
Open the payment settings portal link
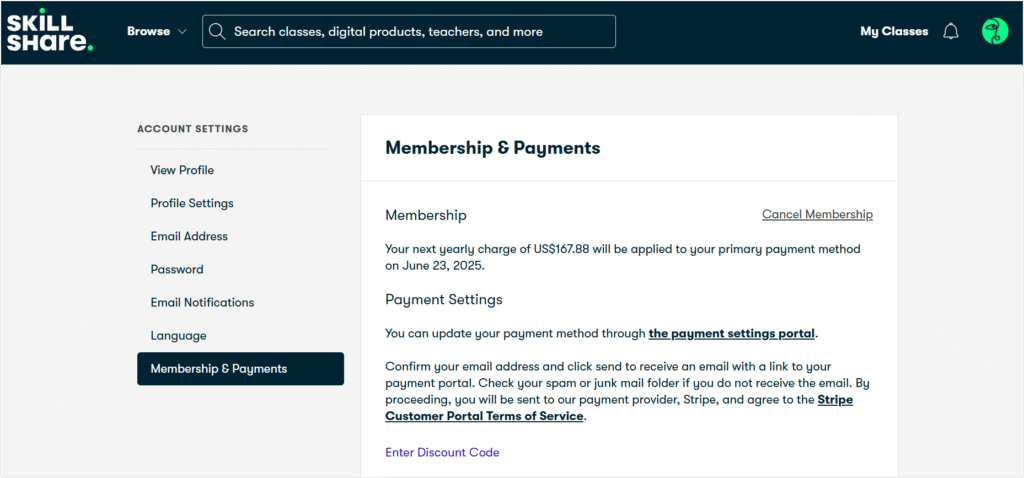(732, 333)
